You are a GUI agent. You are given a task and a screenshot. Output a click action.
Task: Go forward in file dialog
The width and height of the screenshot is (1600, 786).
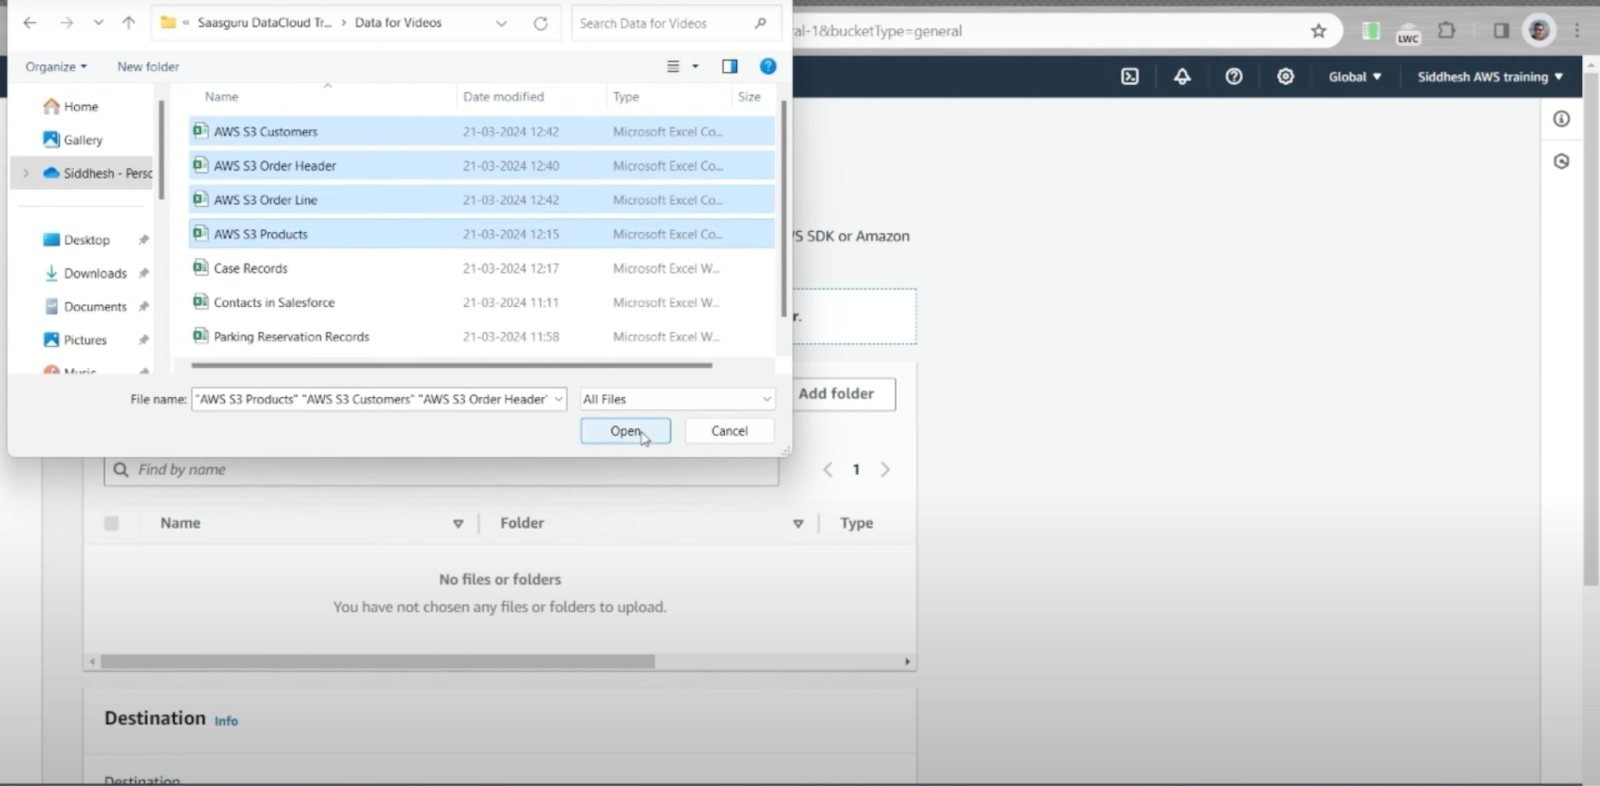(66, 23)
